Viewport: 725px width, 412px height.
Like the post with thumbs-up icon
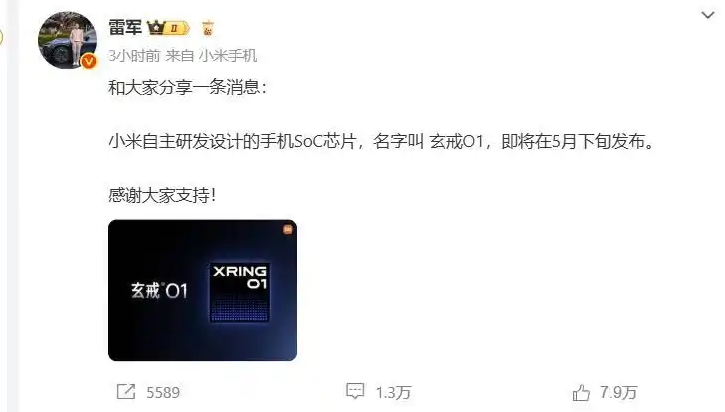(x=581, y=393)
